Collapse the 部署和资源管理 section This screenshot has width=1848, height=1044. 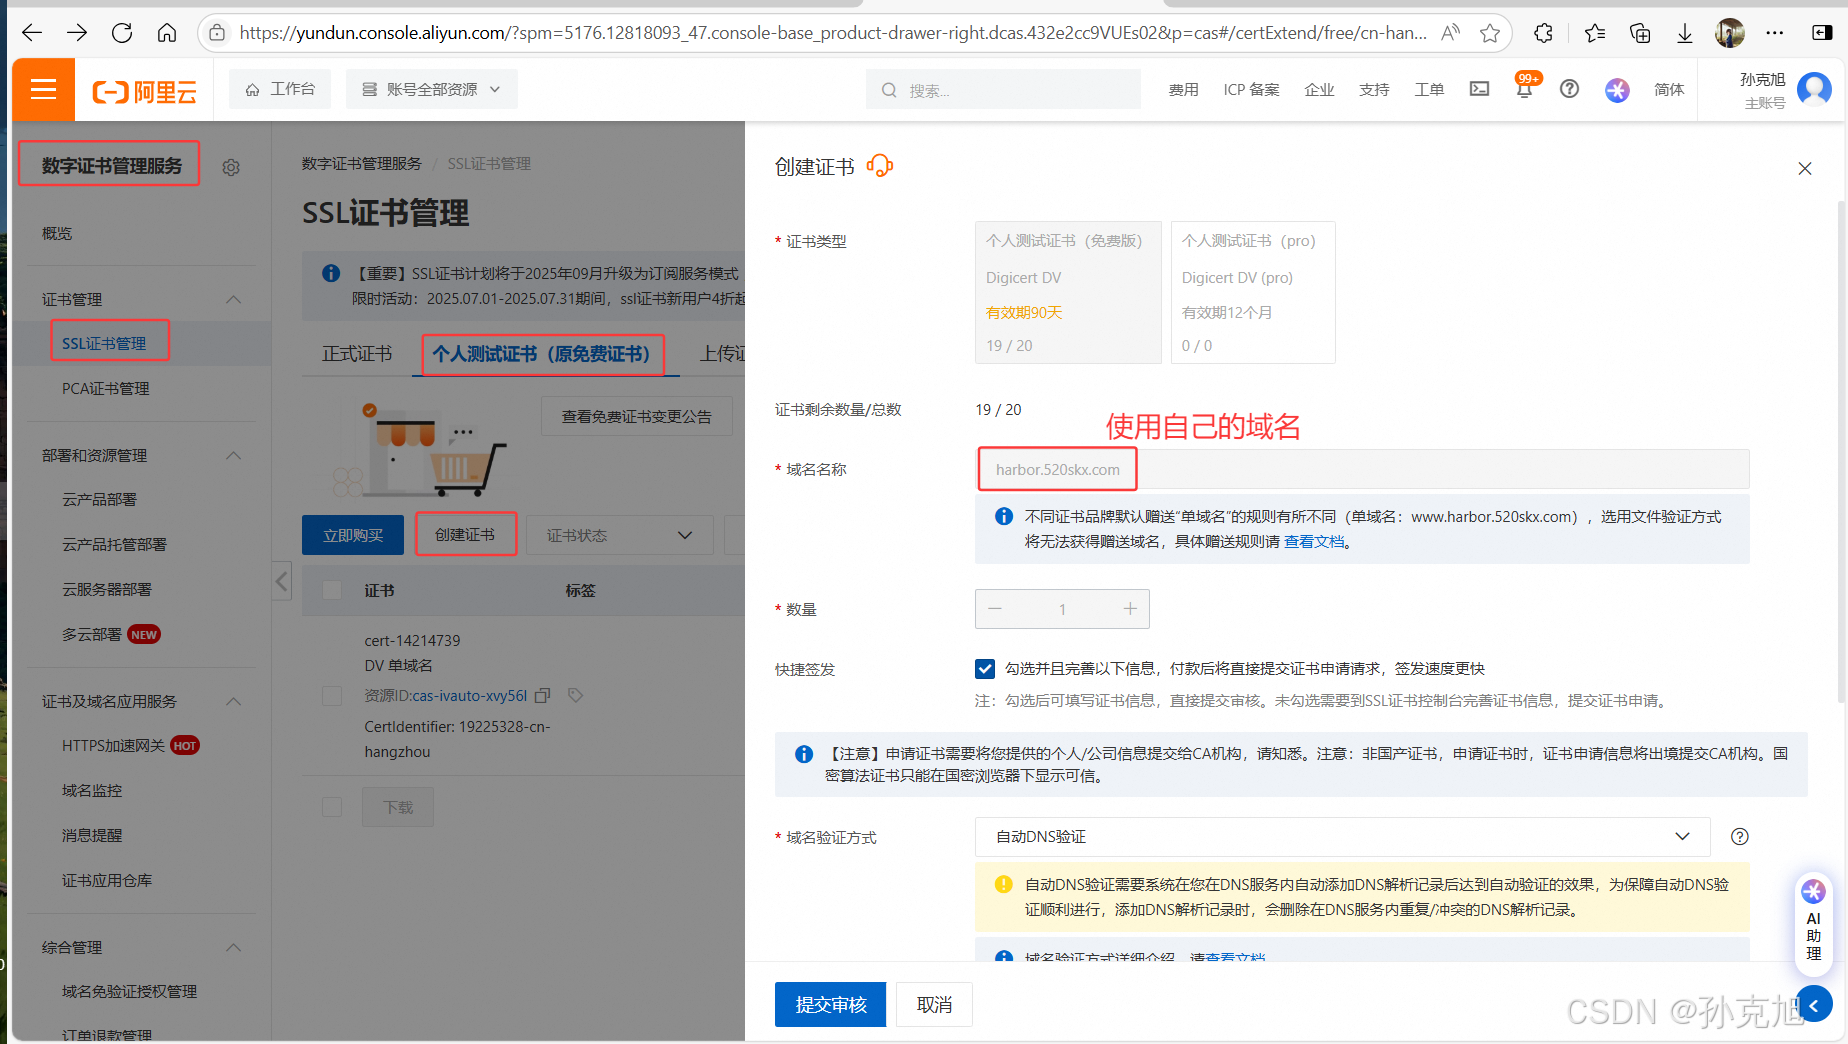(233, 456)
